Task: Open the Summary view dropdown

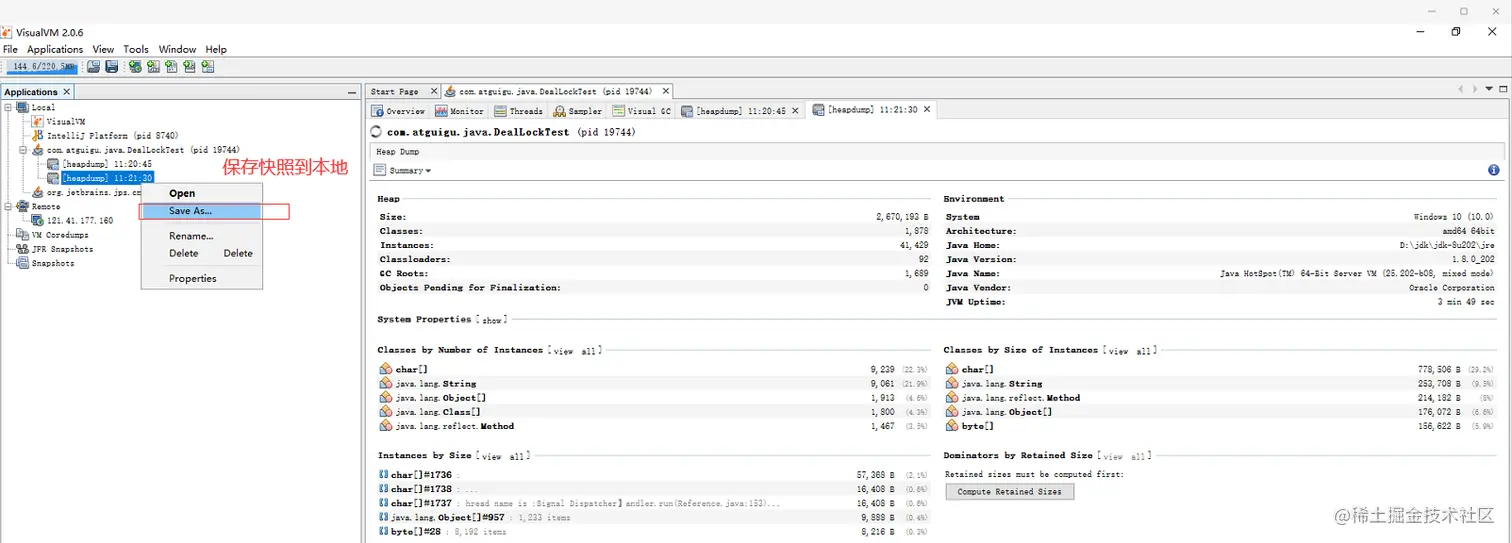Action: tap(403, 170)
